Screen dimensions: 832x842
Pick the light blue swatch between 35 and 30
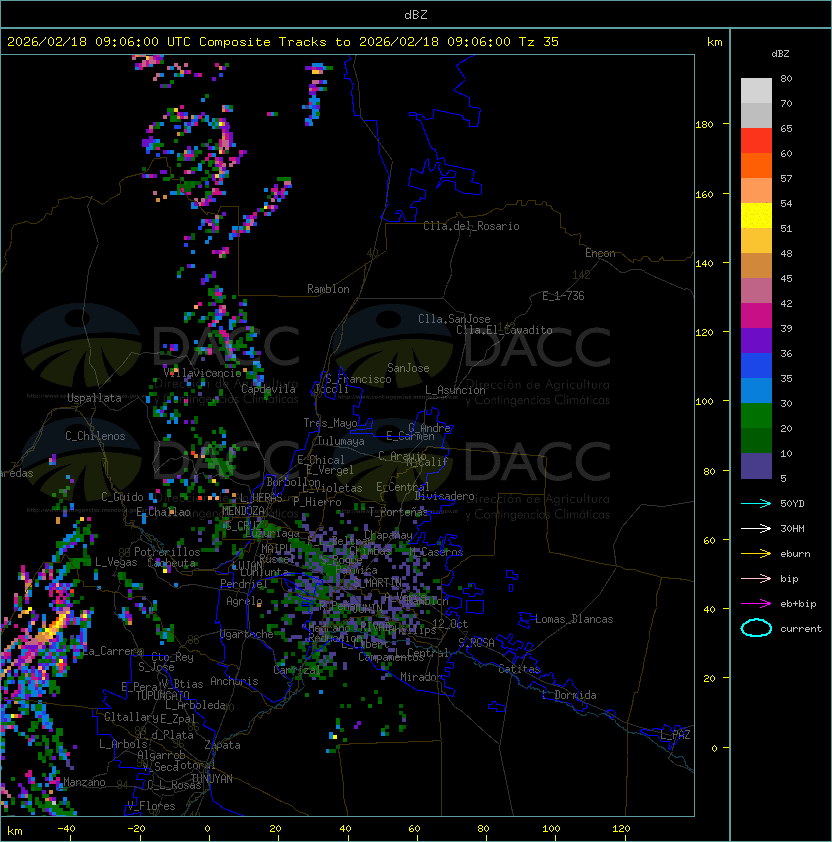[x=756, y=390]
